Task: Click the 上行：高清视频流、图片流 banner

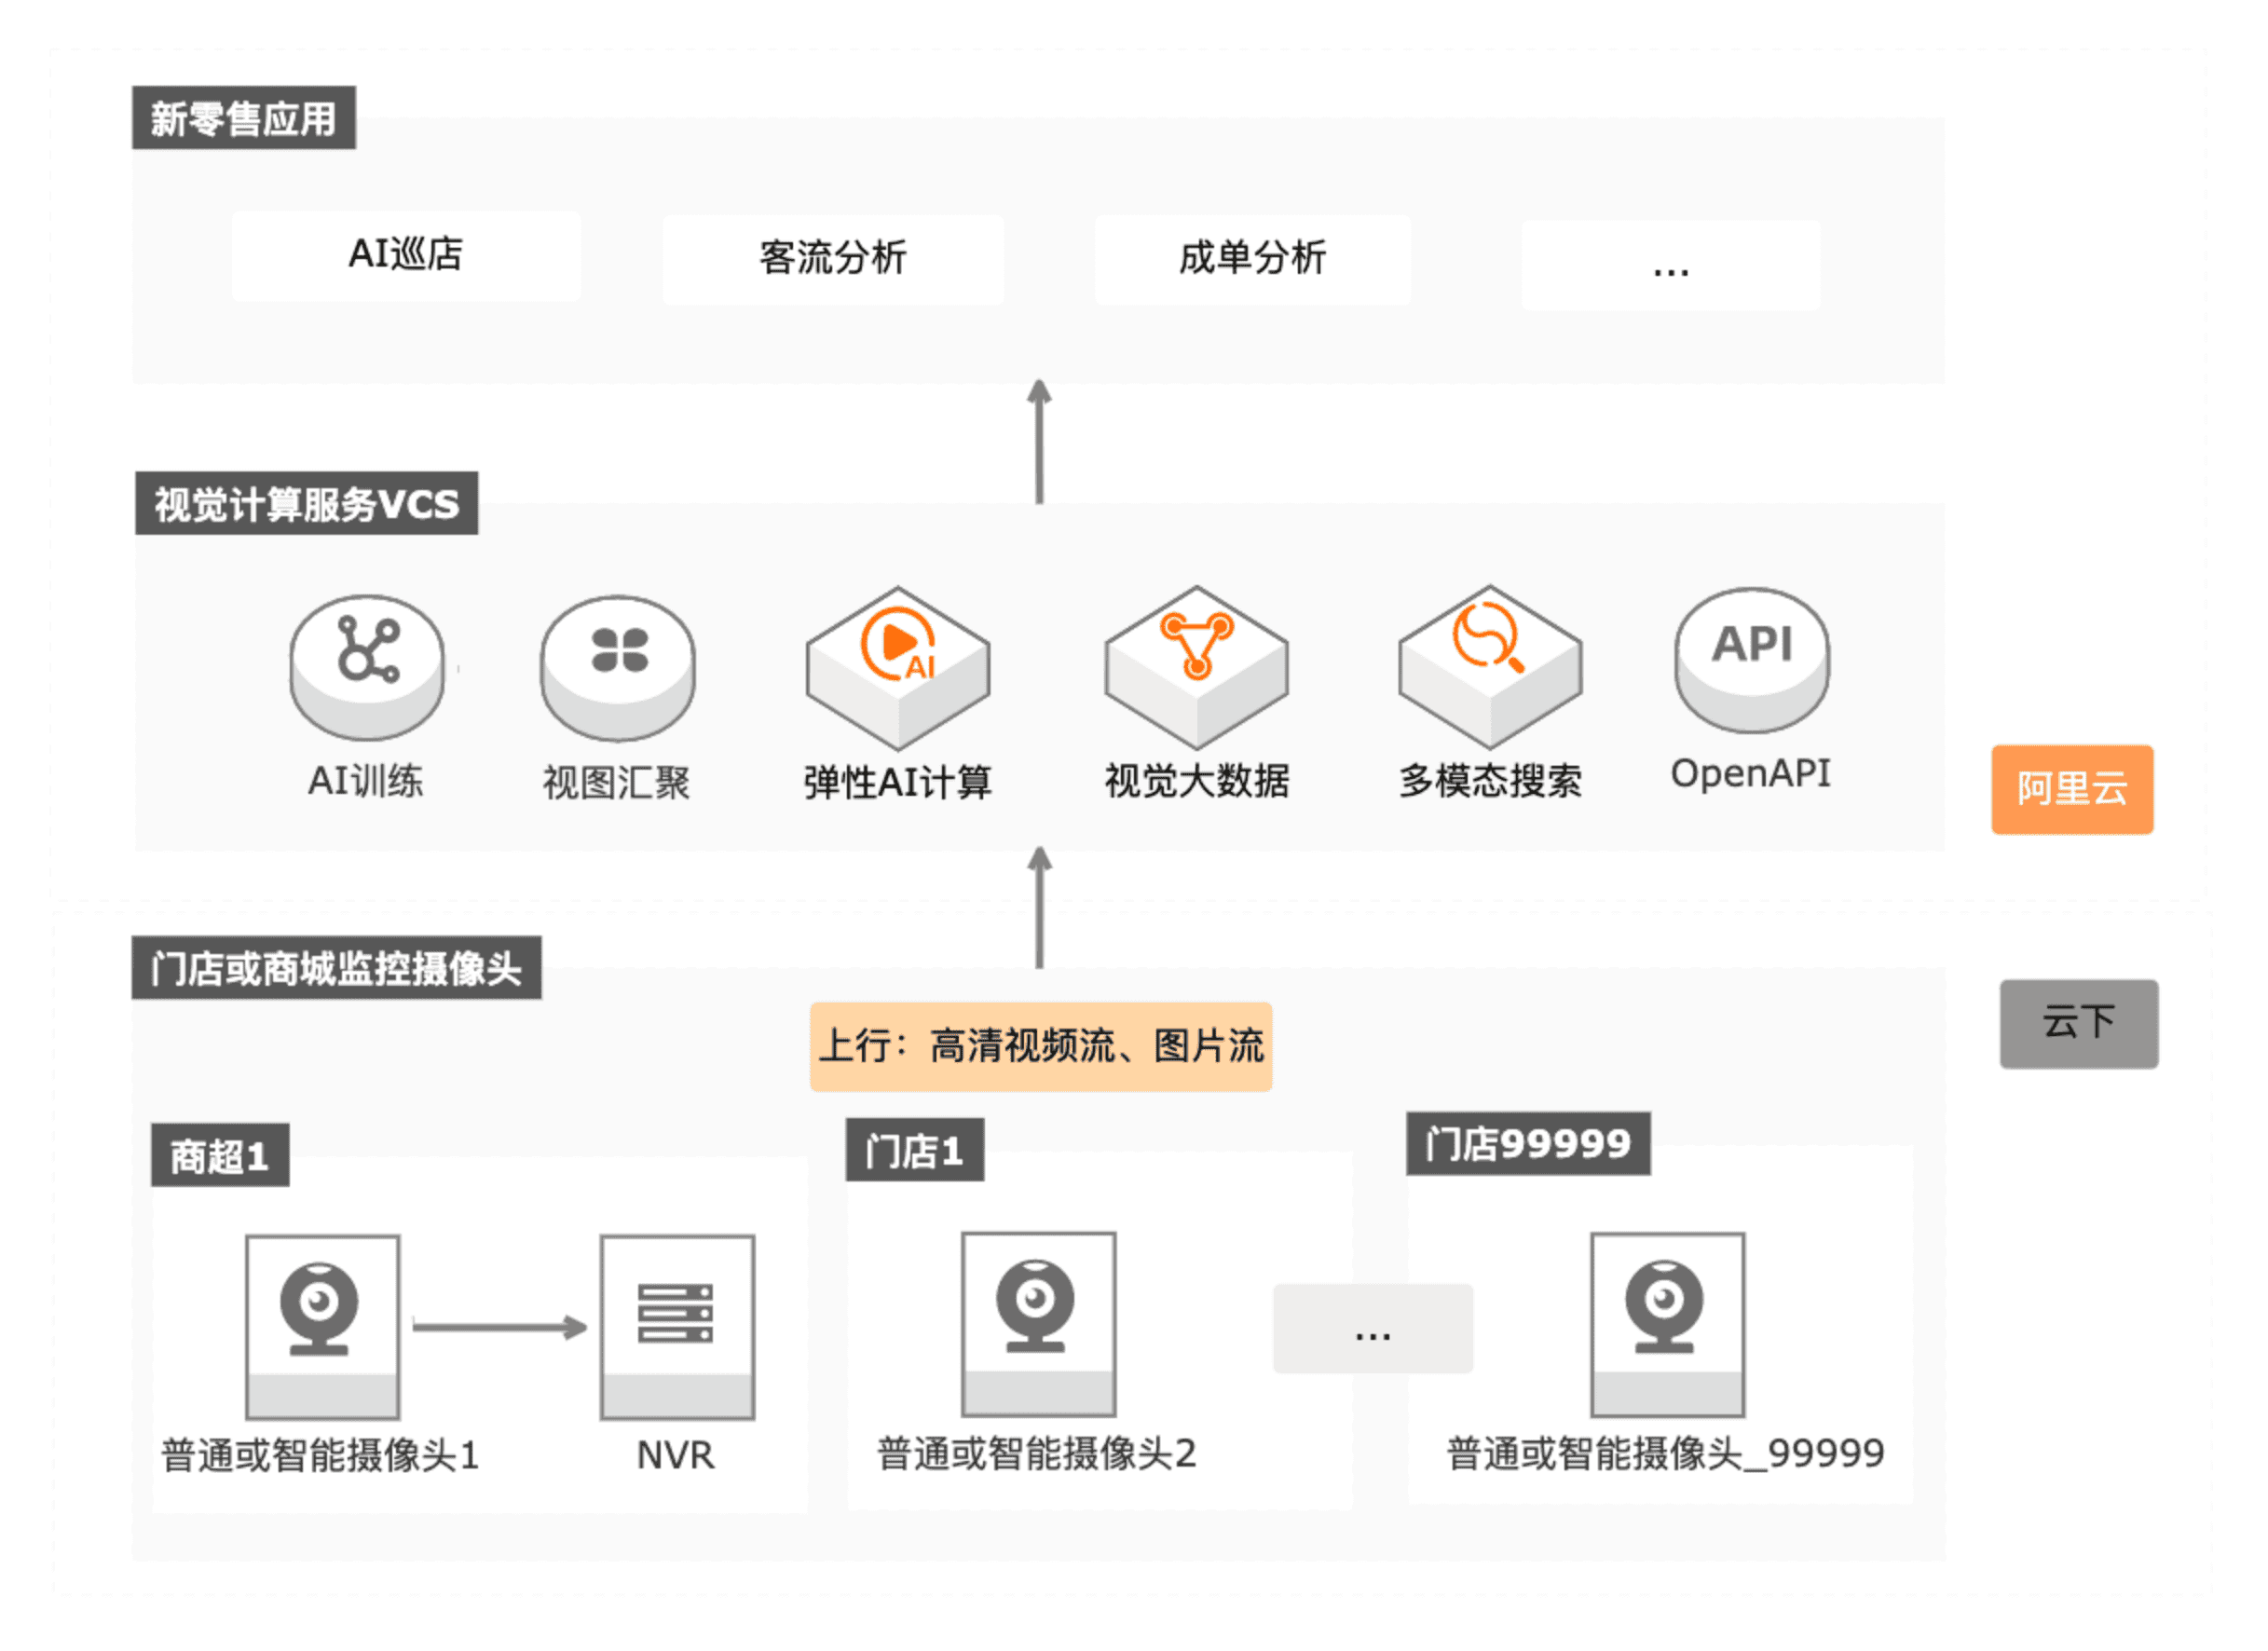Action: 1040,1046
